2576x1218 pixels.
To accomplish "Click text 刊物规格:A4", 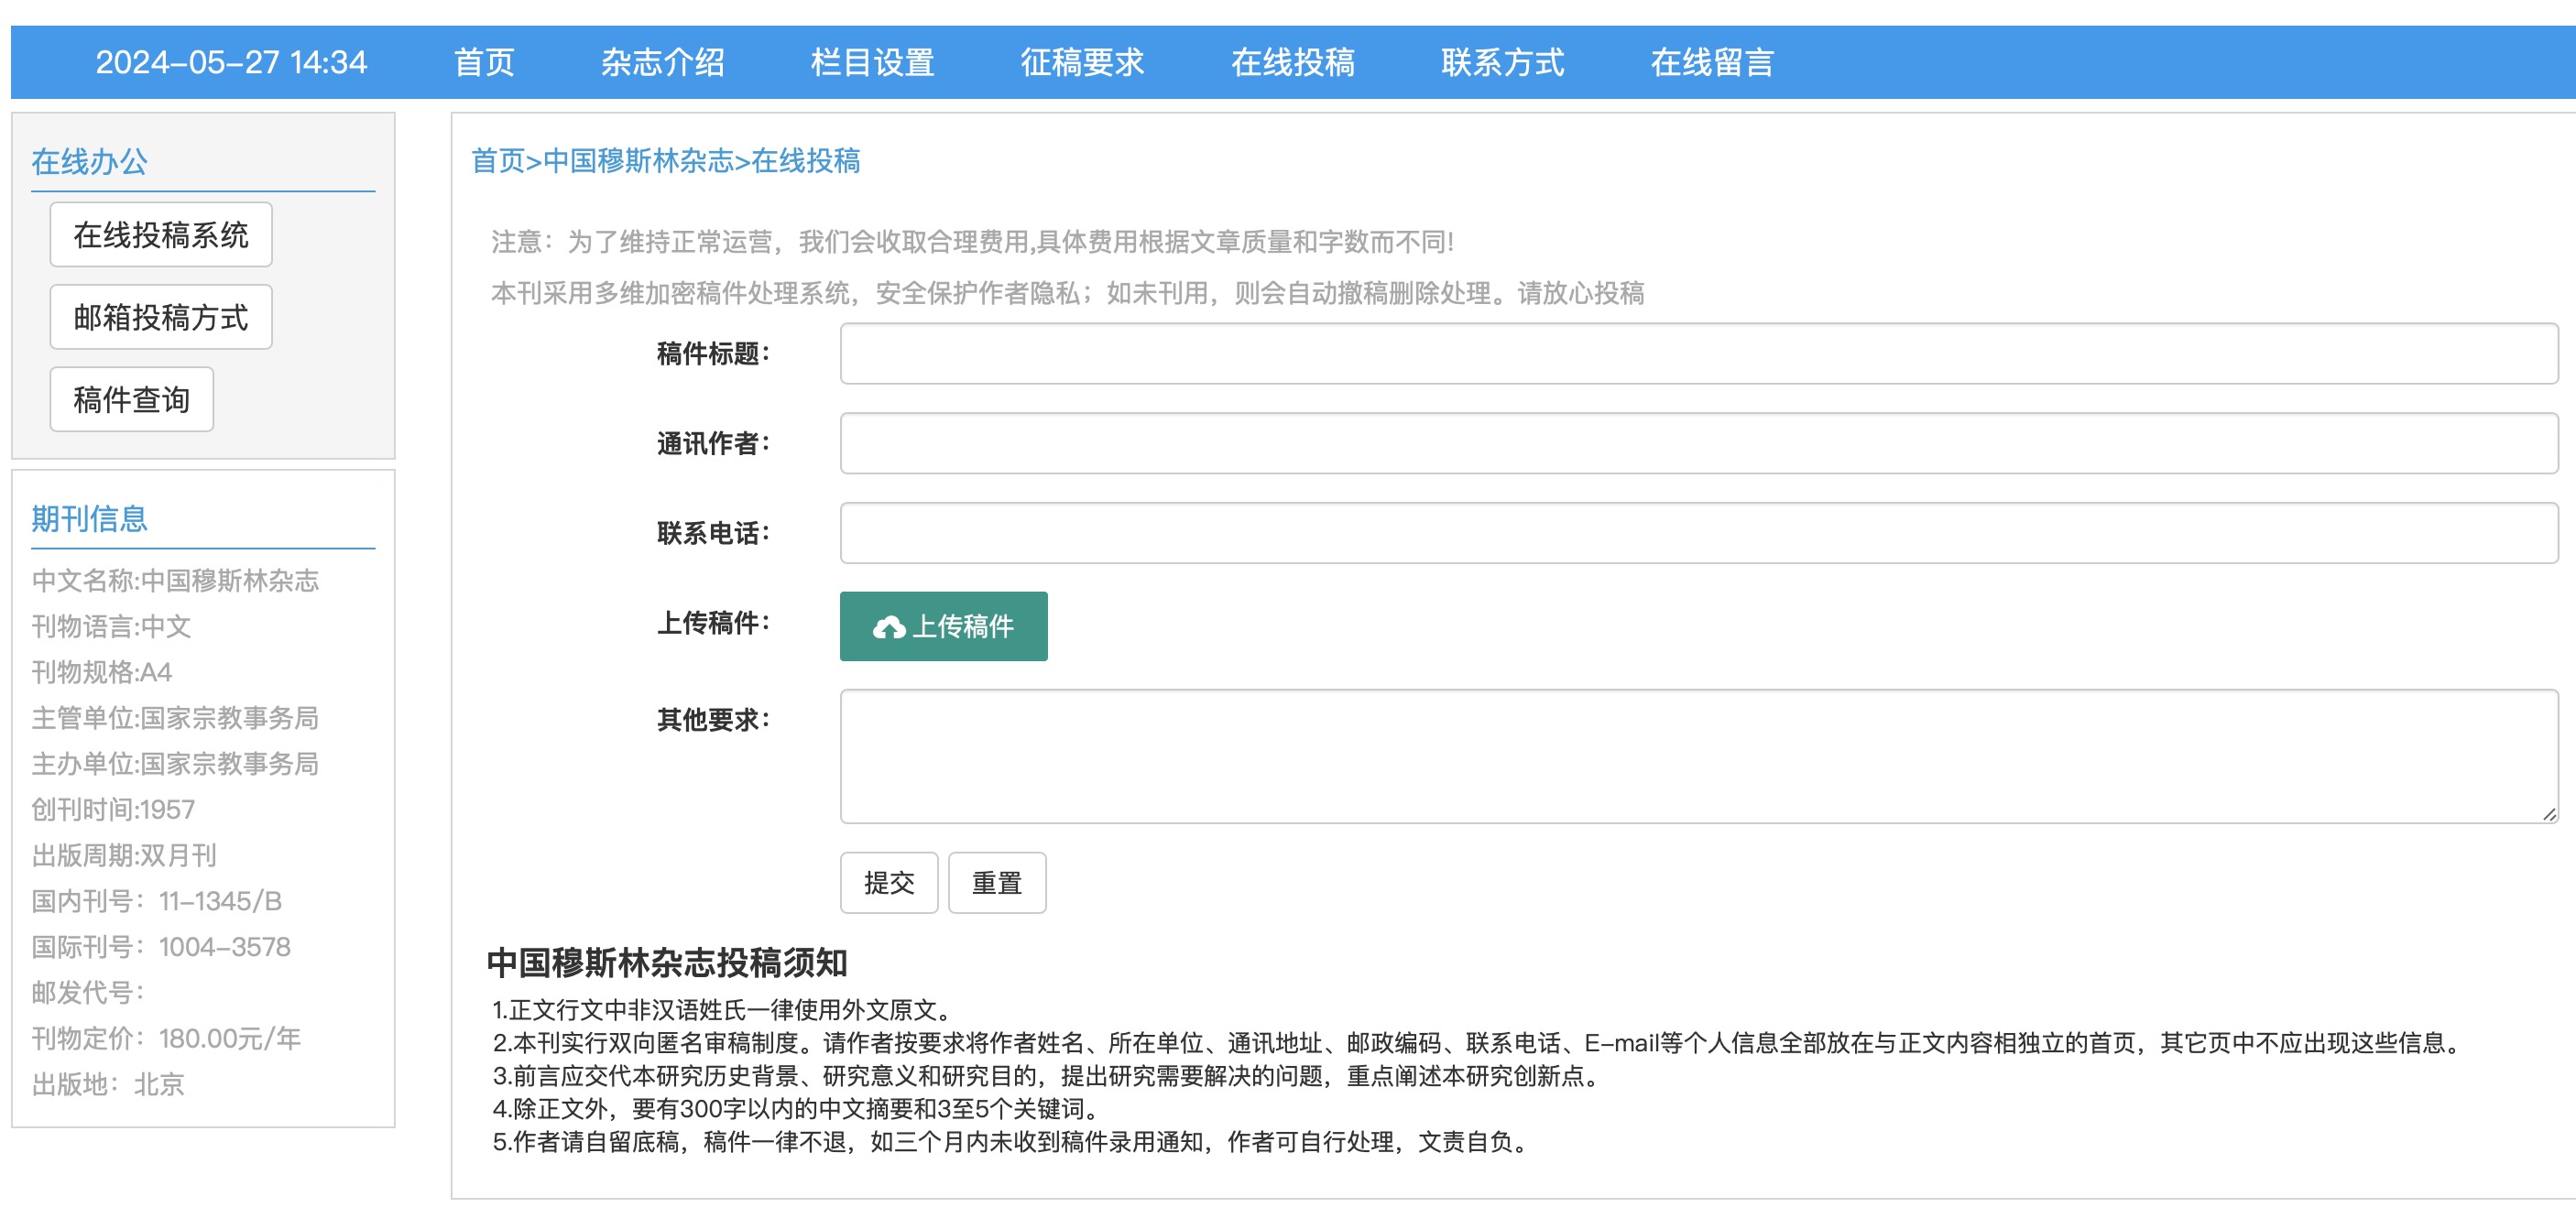I will pos(101,672).
